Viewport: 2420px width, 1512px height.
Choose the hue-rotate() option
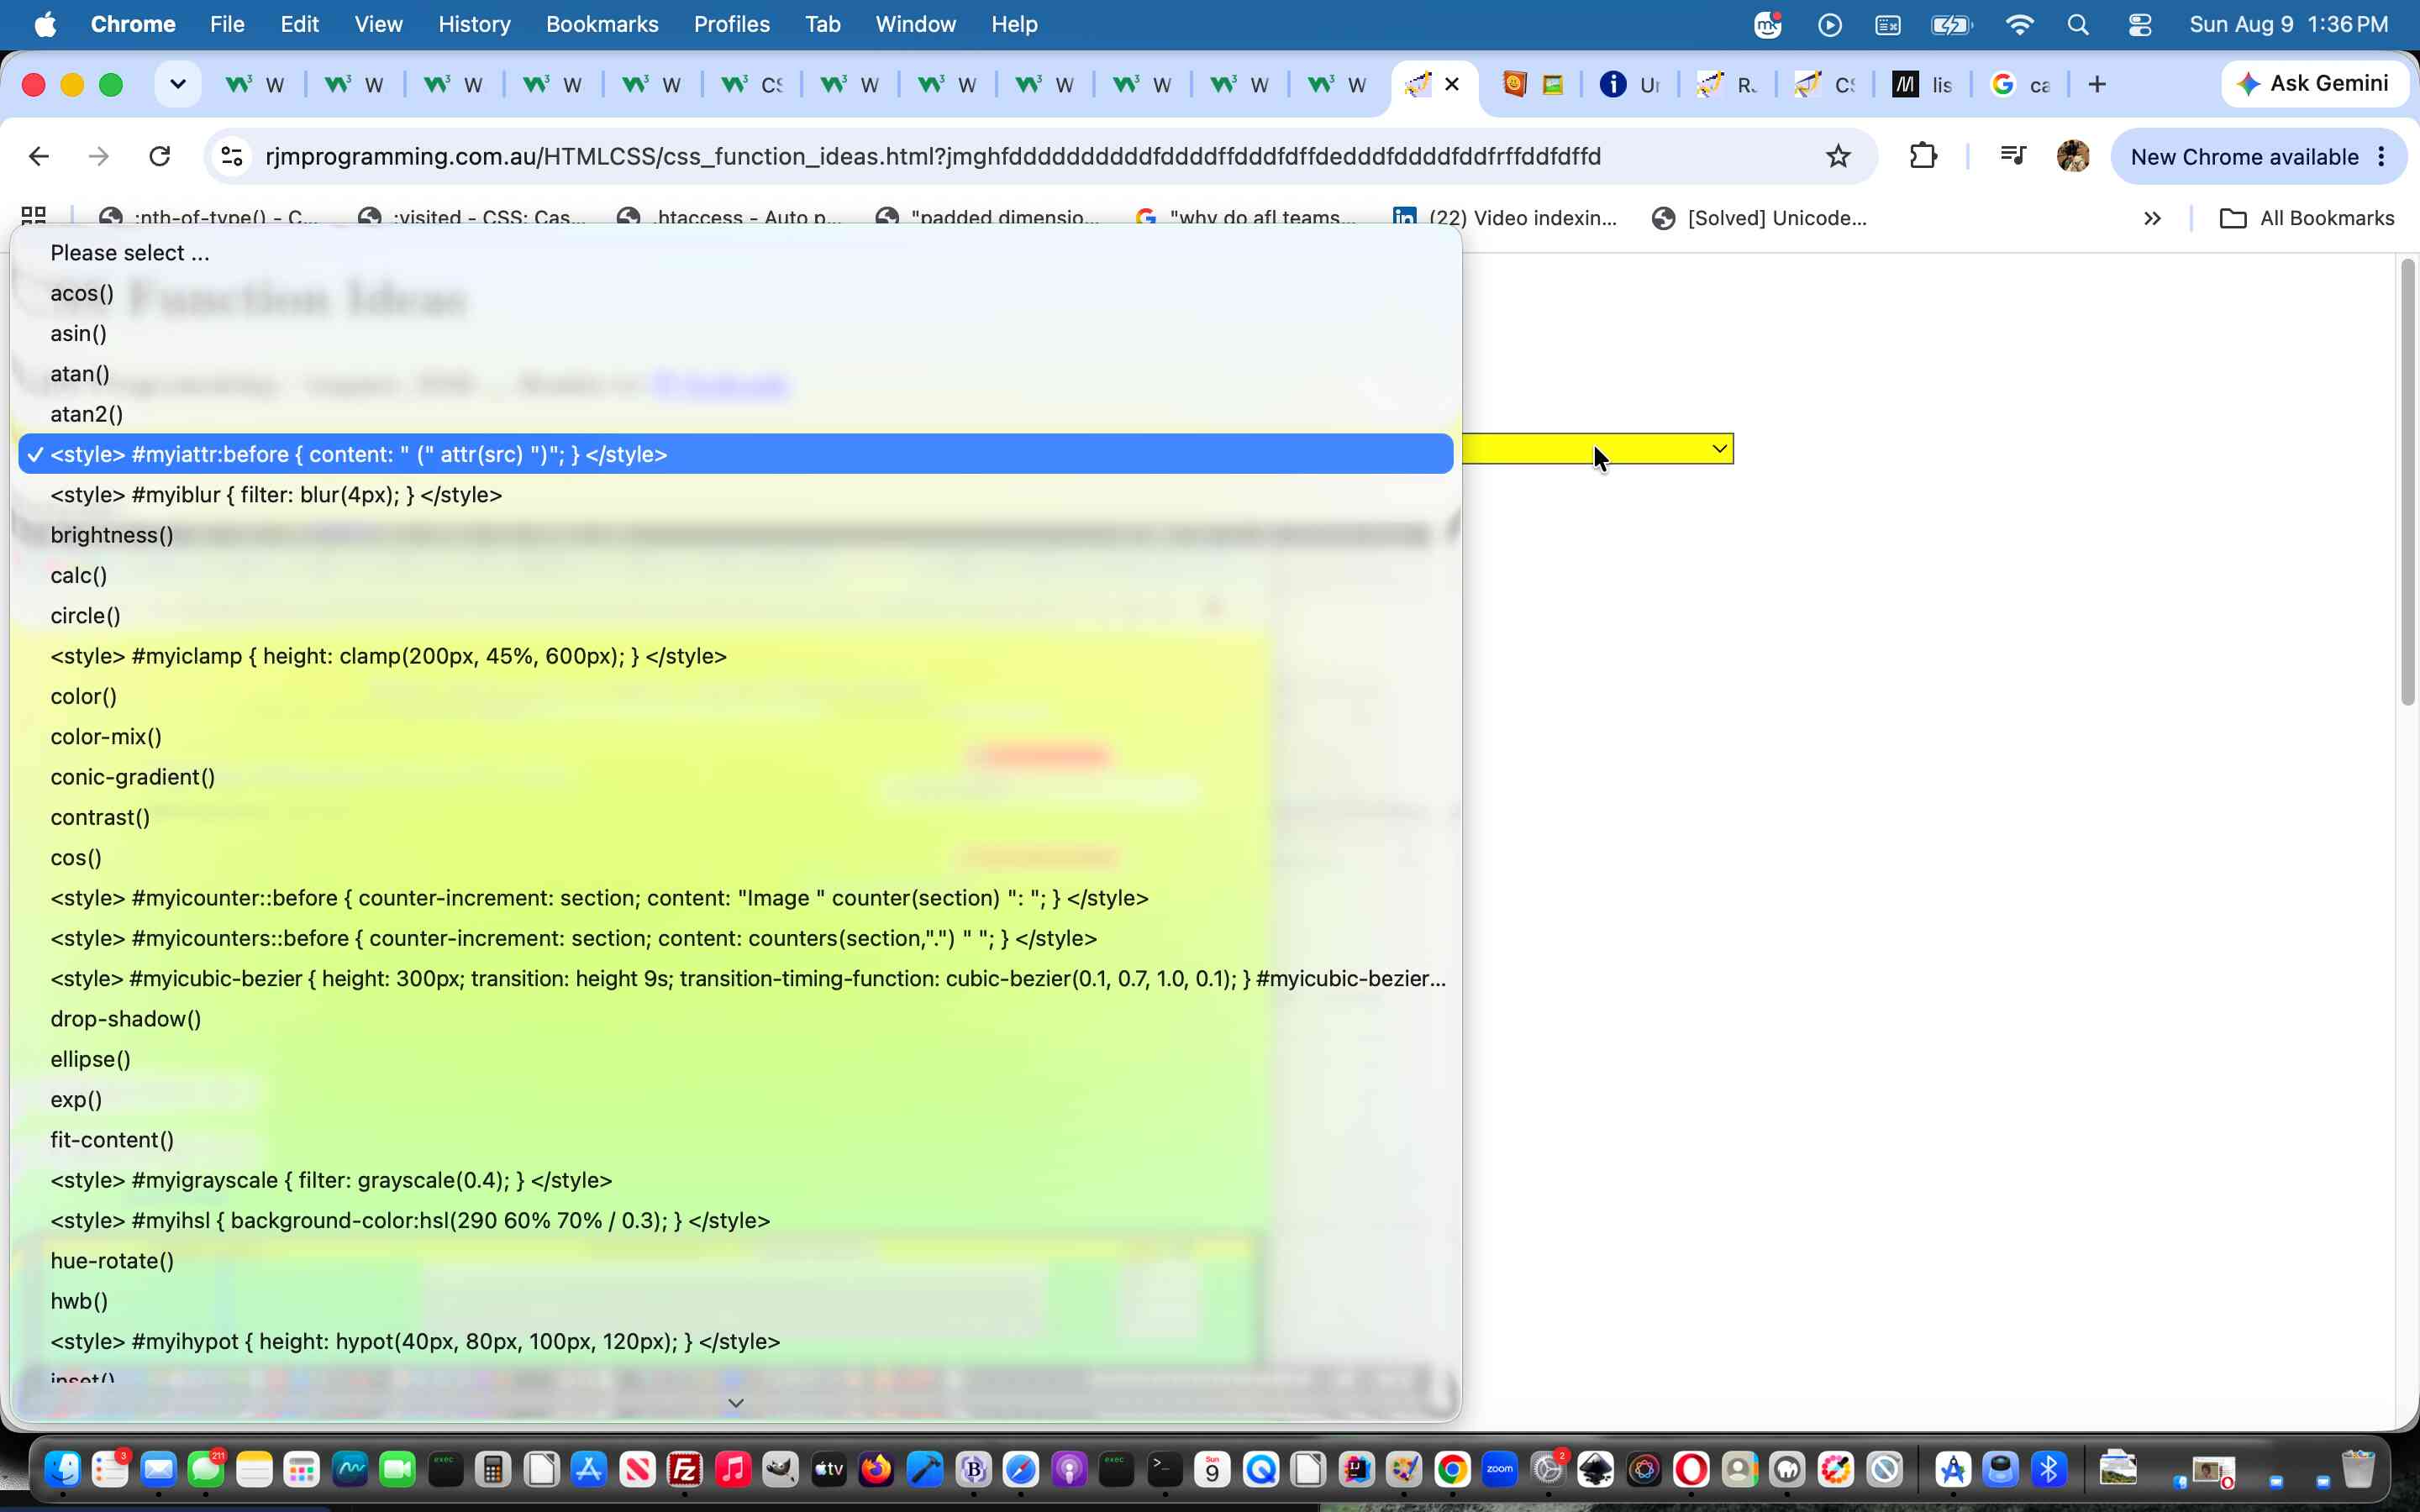tap(736, 1261)
